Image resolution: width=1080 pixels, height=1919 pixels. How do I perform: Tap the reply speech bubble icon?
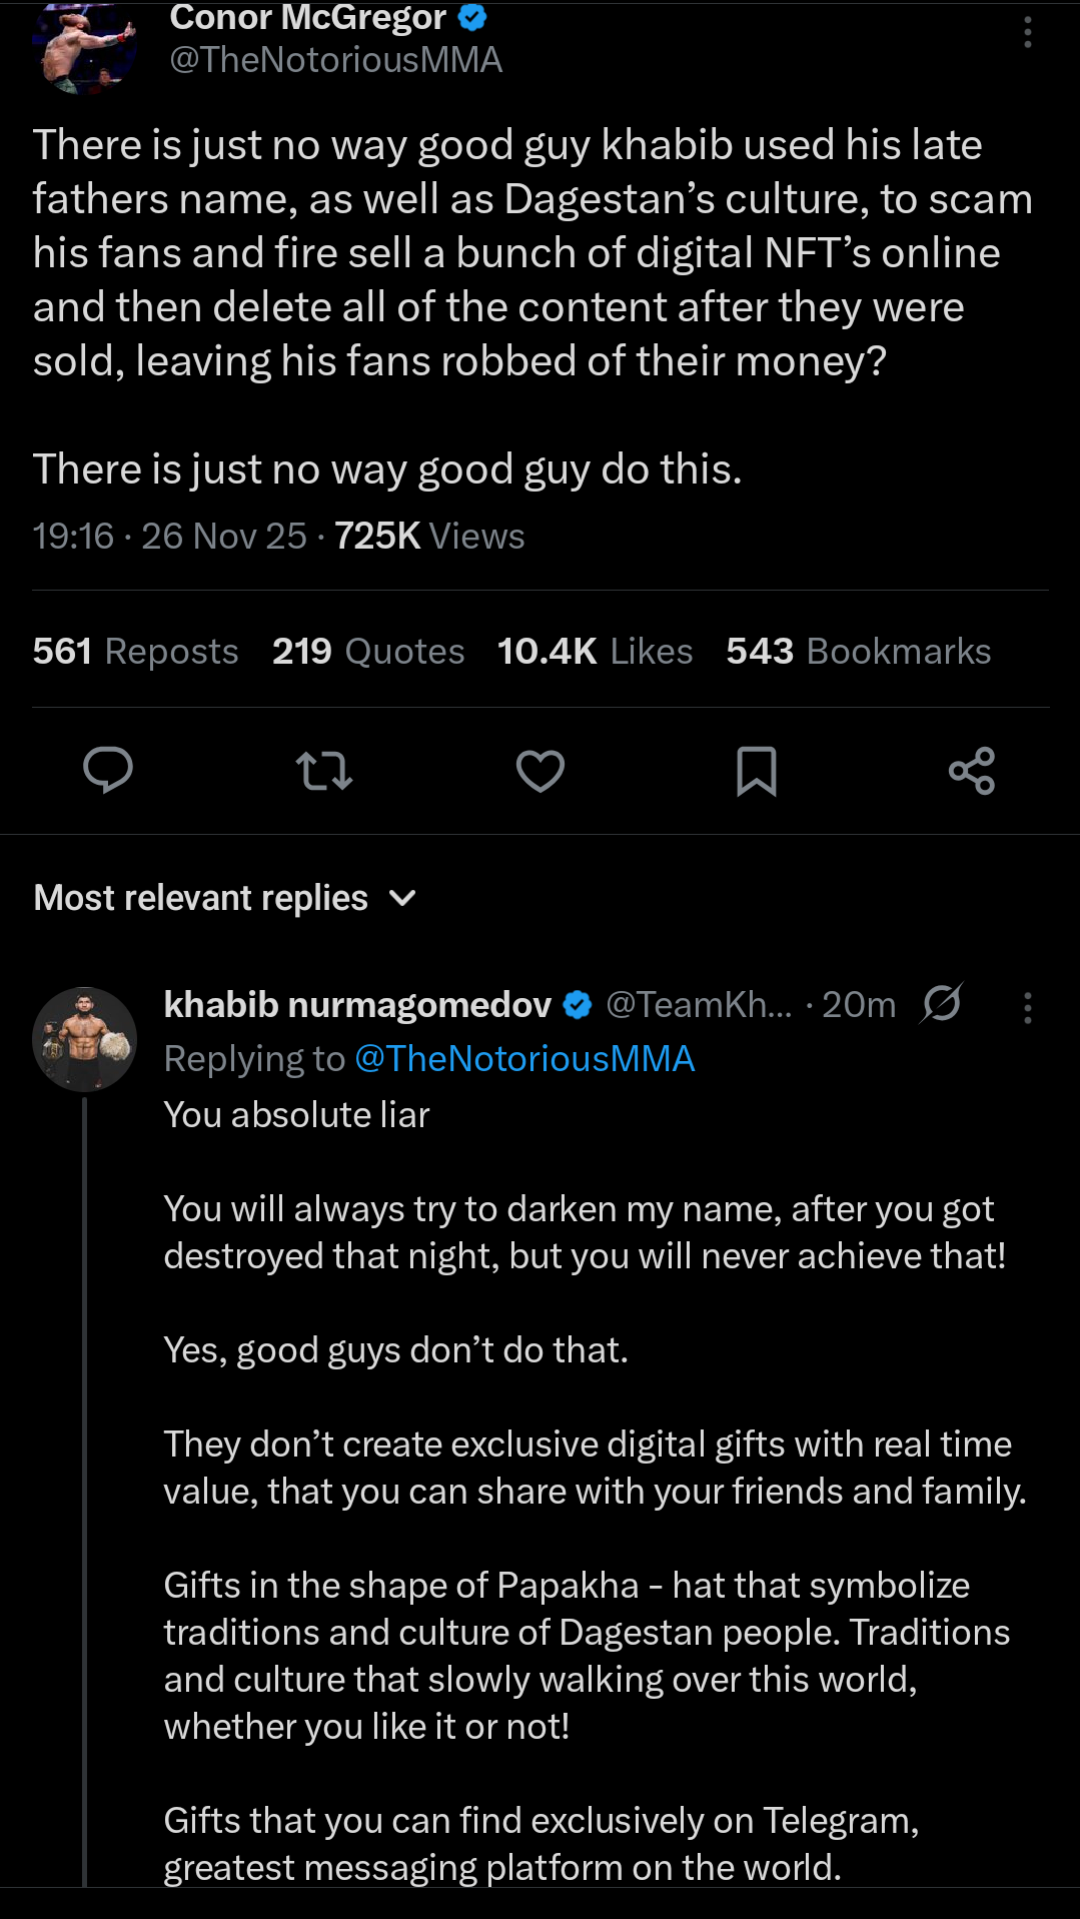pos(108,770)
